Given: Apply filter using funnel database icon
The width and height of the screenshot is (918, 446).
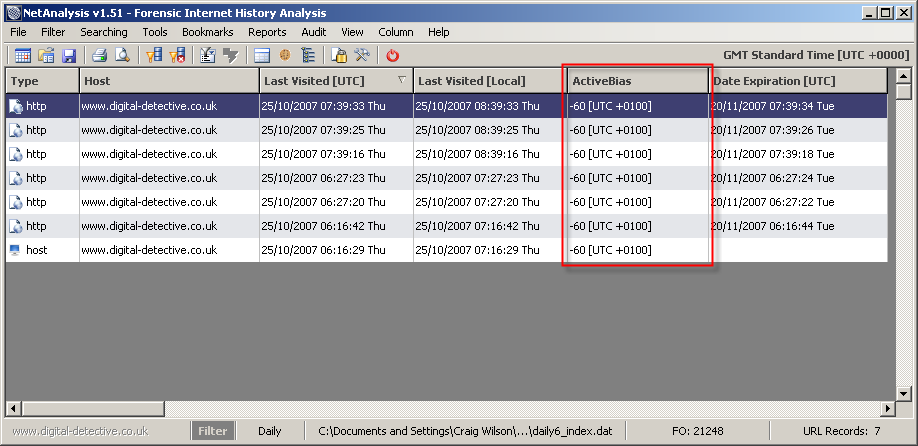Looking at the screenshot, I should pos(154,56).
